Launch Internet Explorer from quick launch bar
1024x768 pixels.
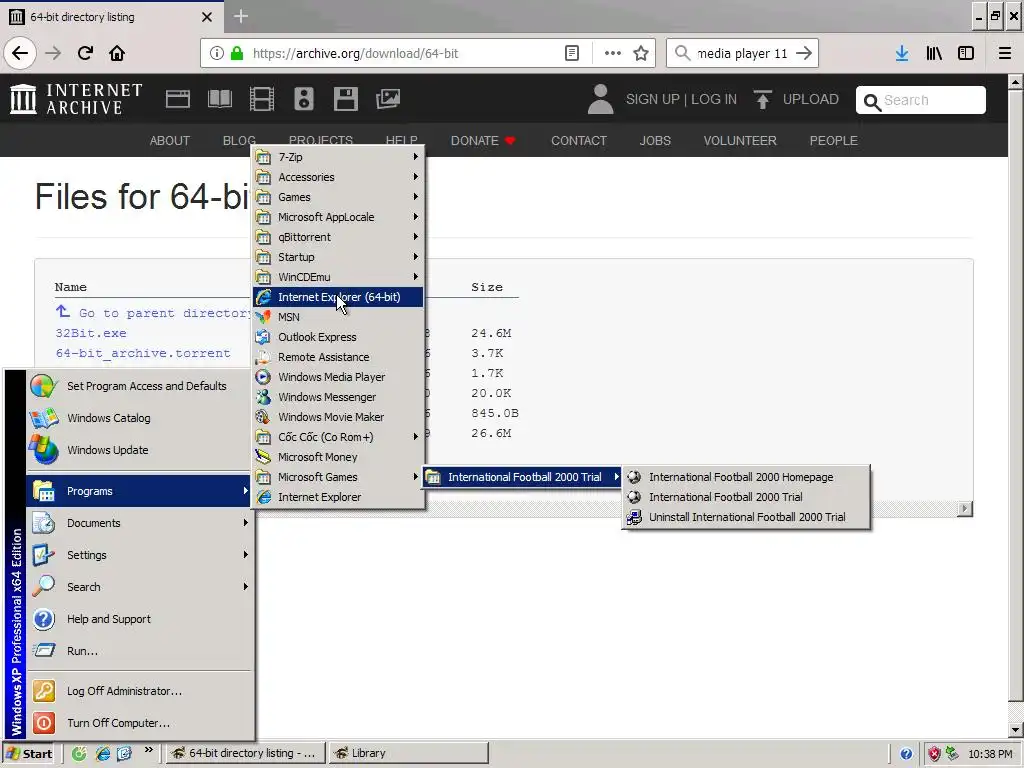pyautogui.click(x=103, y=754)
